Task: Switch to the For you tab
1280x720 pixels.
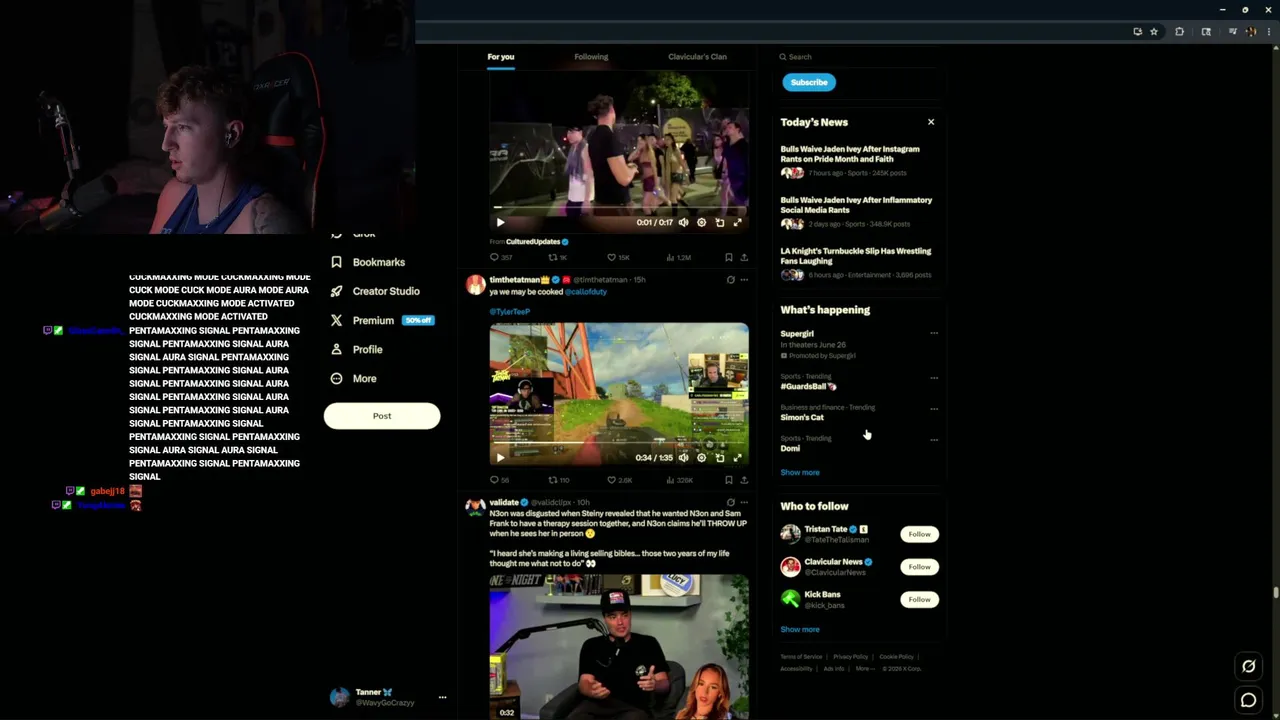Action: click(x=500, y=57)
